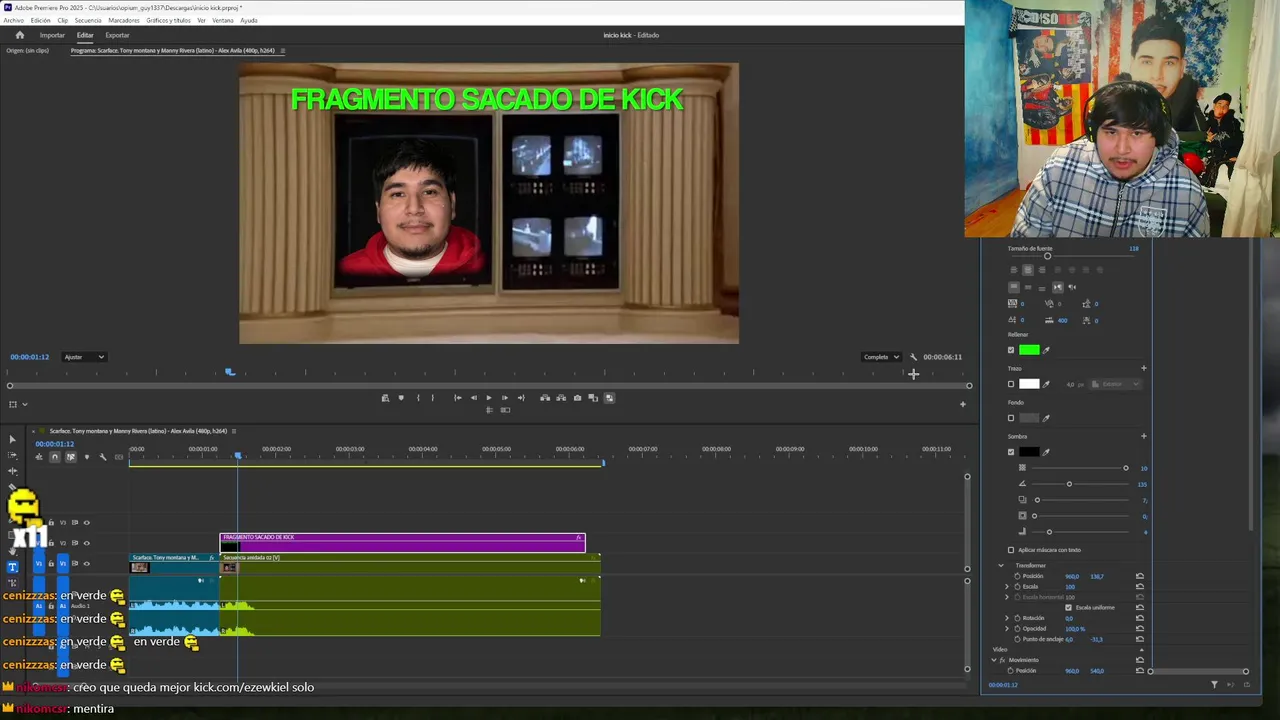The width and height of the screenshot is (1280, 720).
Task: Collapse the Transformar section
Action: point(1001,565)
